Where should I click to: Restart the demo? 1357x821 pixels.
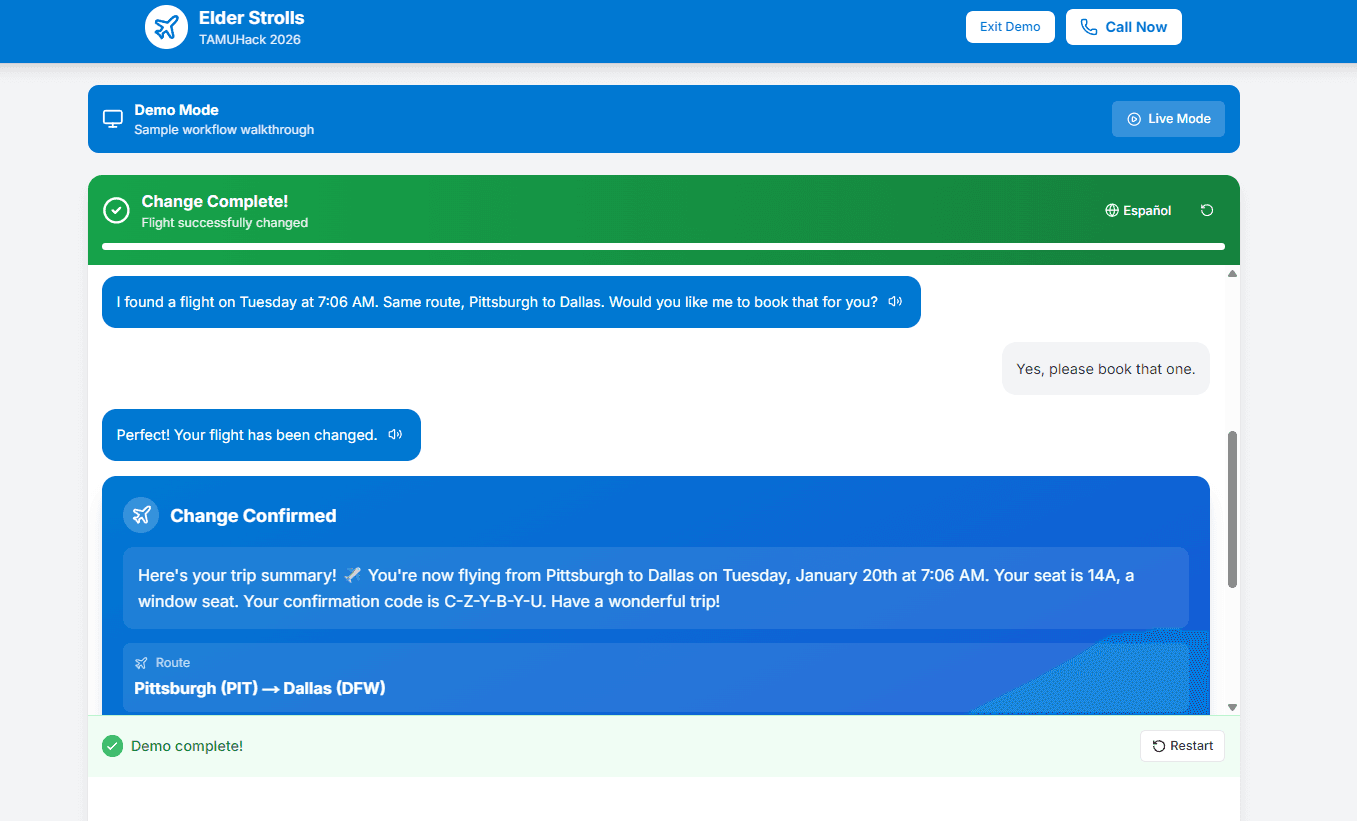(1182, 746)
